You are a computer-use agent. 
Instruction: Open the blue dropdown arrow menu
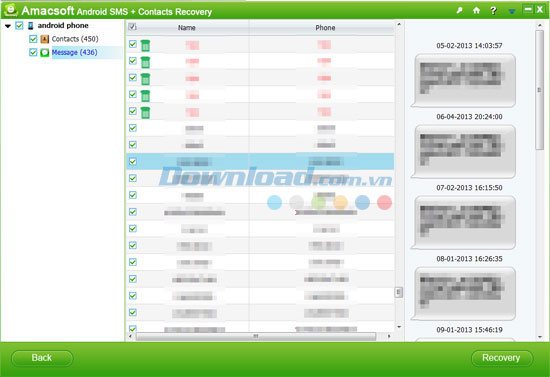[512, 12]
